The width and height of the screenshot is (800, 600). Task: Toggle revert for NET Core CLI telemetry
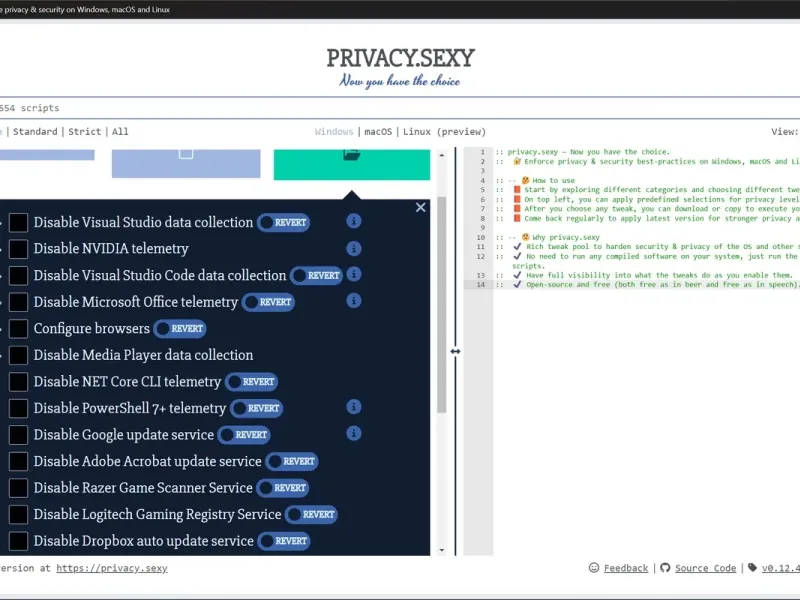(x=252, y=382)
